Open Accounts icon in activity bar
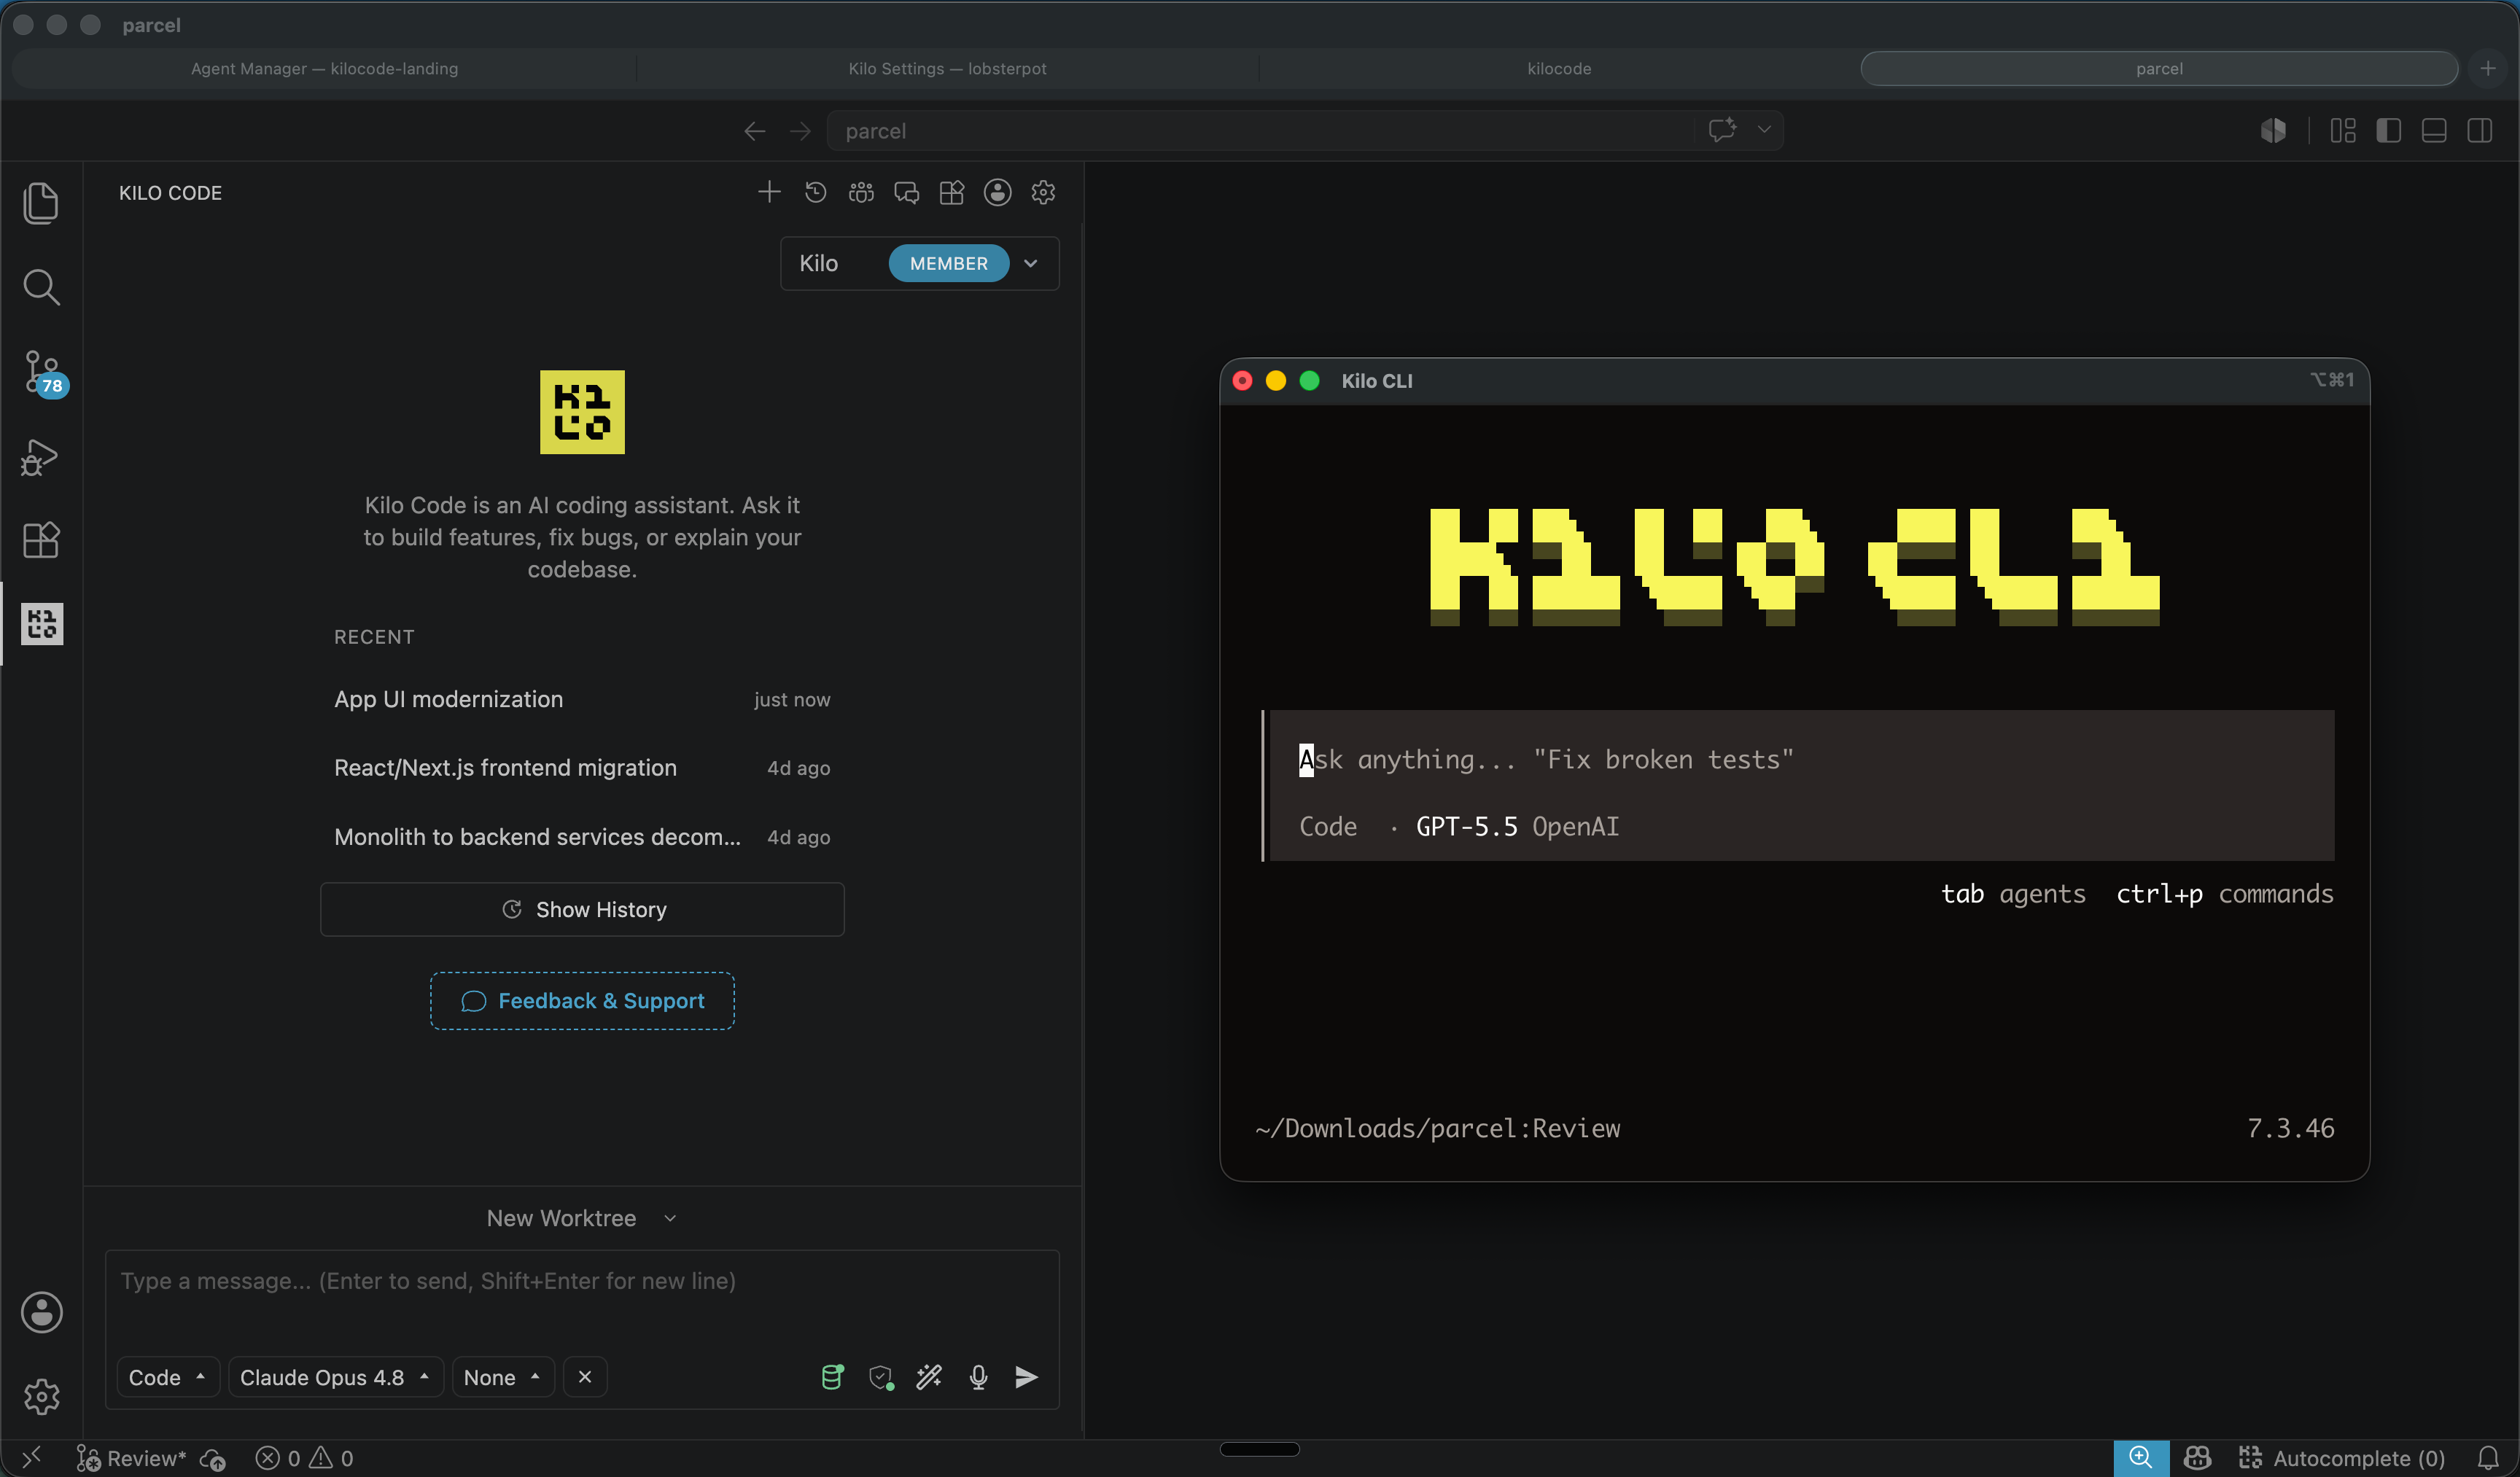The width and height of the screenshot is (2520, 1477). (x=41, y=1312)
